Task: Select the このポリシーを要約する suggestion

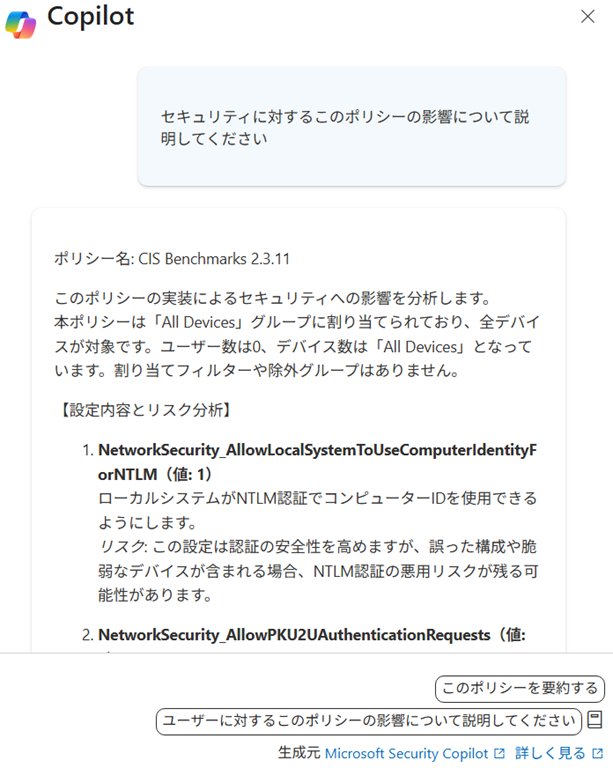Action: (520, 688)
